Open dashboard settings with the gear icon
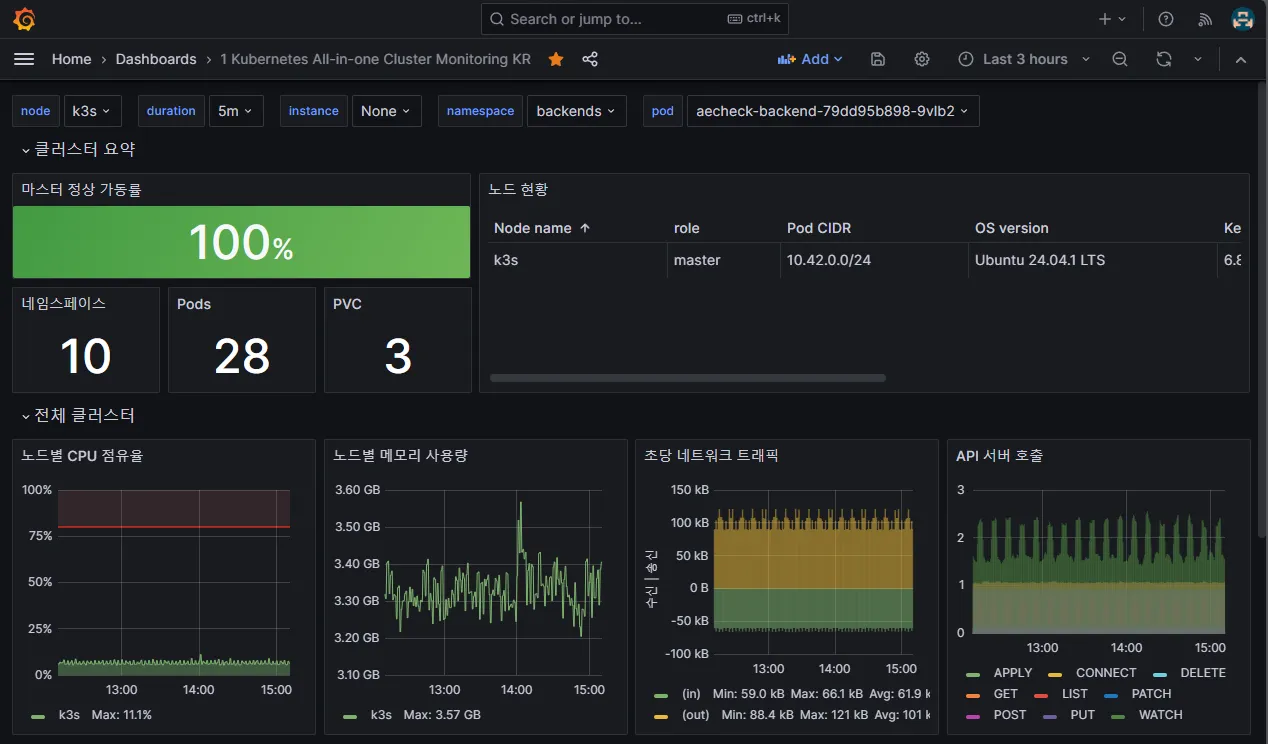 coord(921,59)
